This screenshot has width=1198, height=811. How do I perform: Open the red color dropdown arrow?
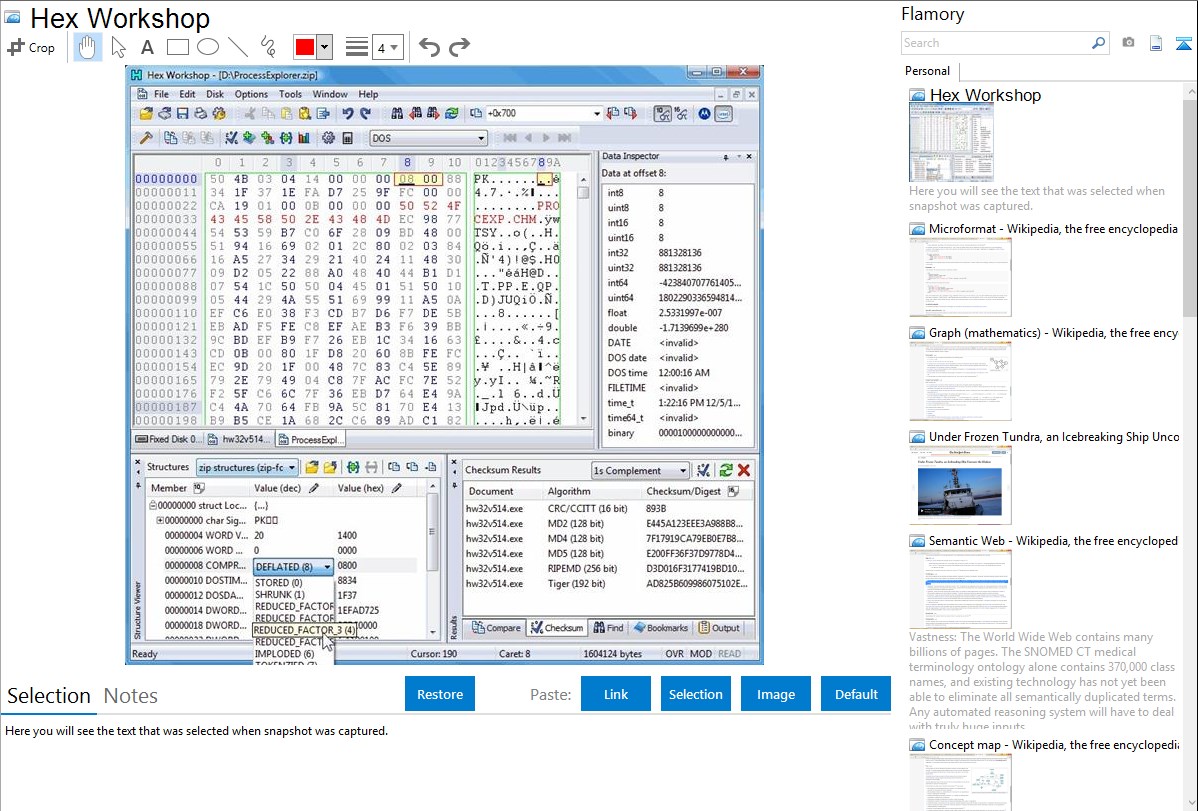pyautogui.click(x=325, y=47)
